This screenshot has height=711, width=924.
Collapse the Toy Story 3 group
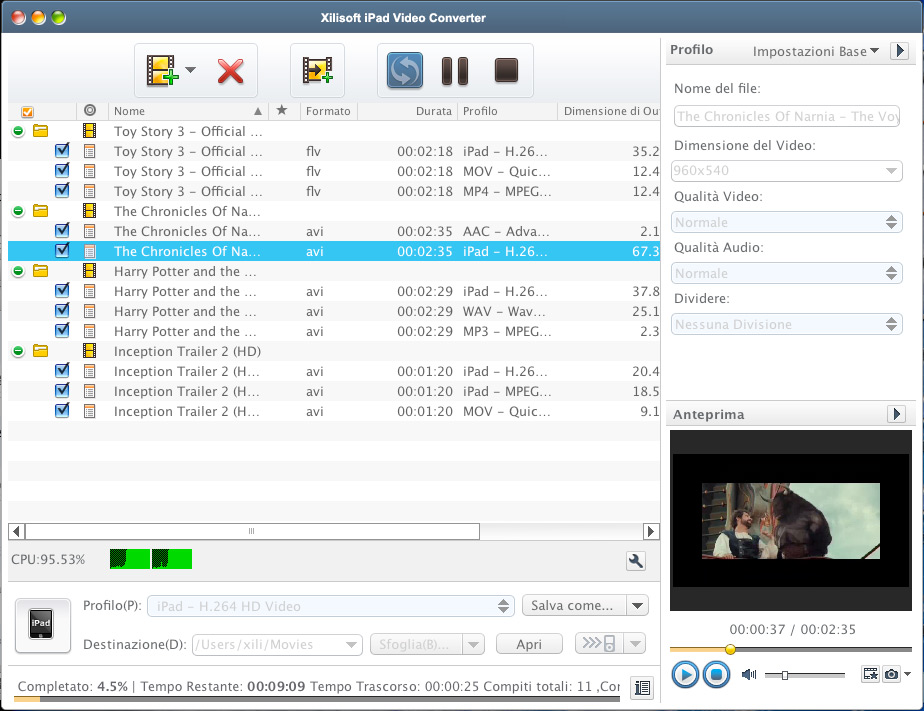(18, 131)
